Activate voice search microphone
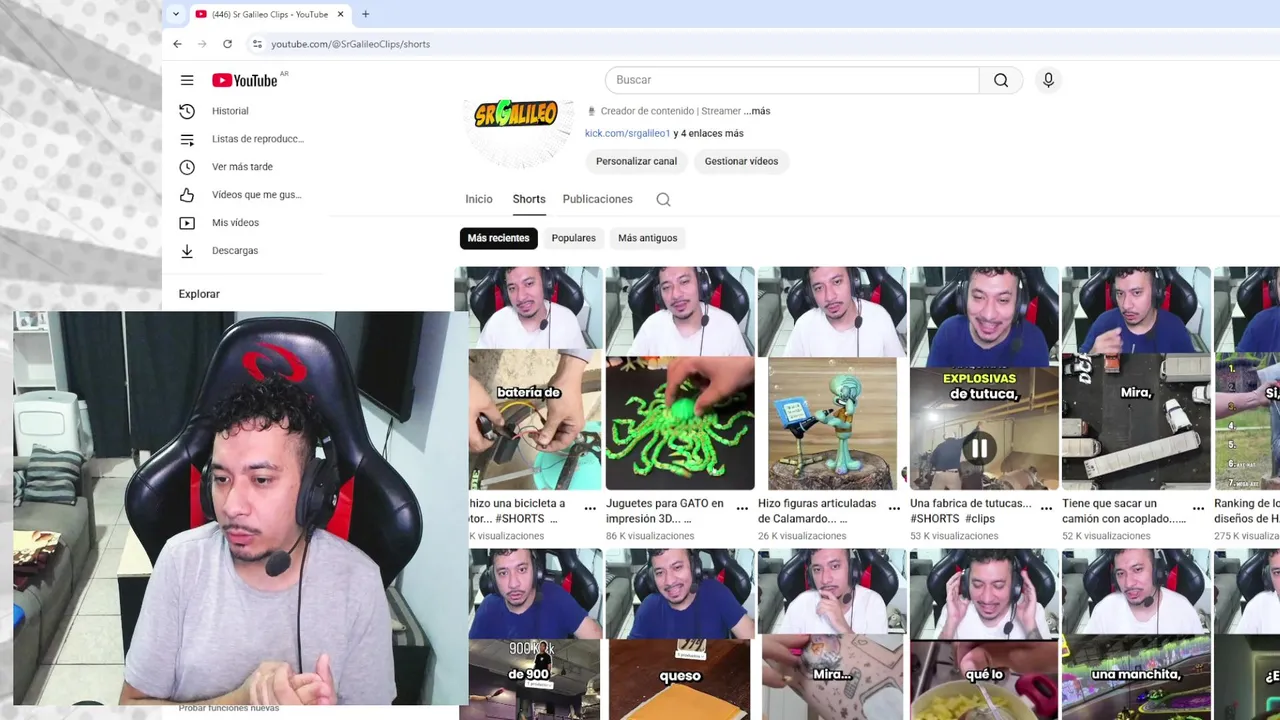Image resolution: width=1280 pixels, height=720 pixels. (1048, 80)
